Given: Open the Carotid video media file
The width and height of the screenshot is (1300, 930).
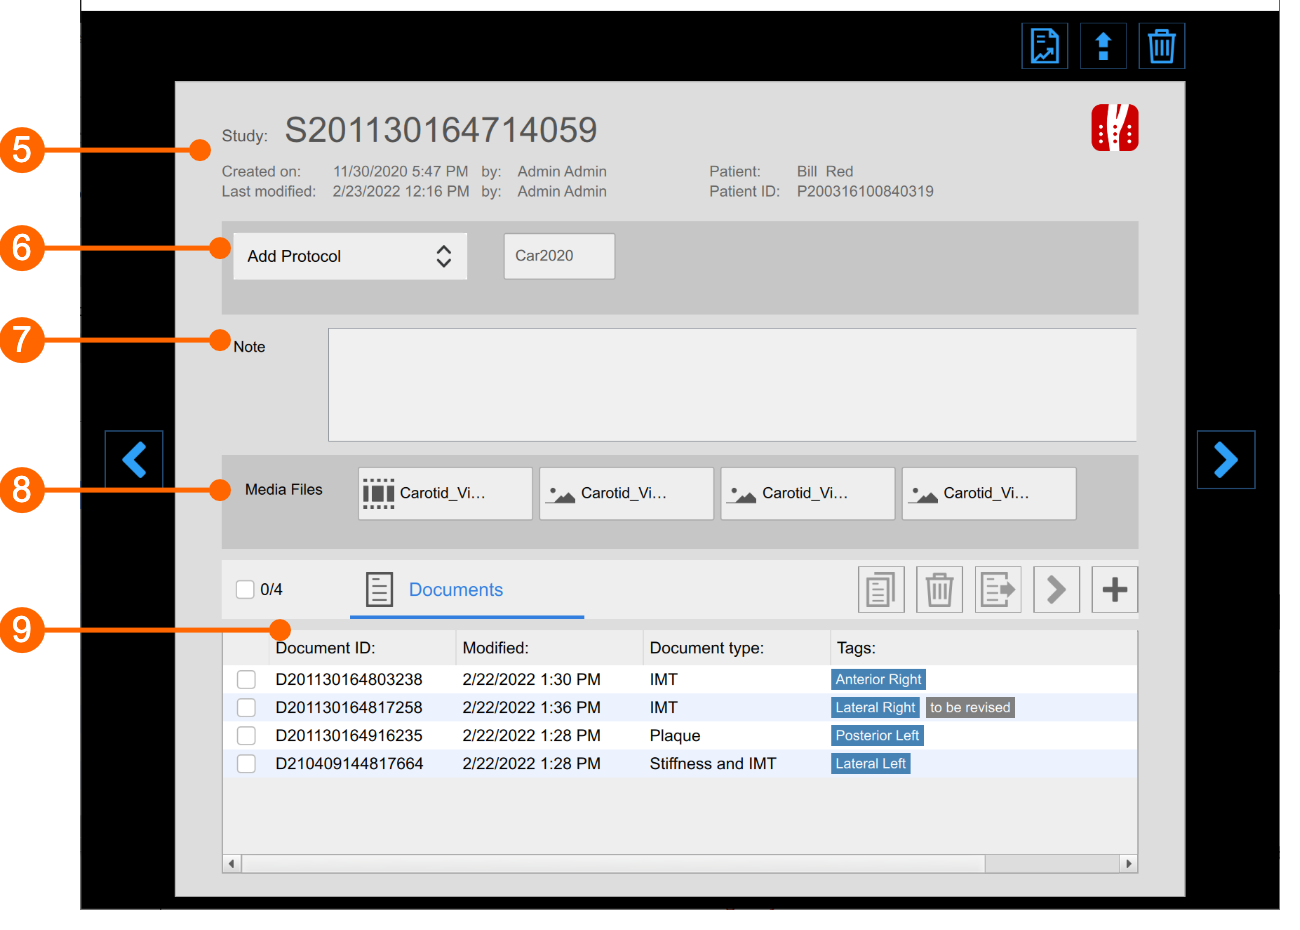Looking at the screenshot, I should [x=445, y=493].
